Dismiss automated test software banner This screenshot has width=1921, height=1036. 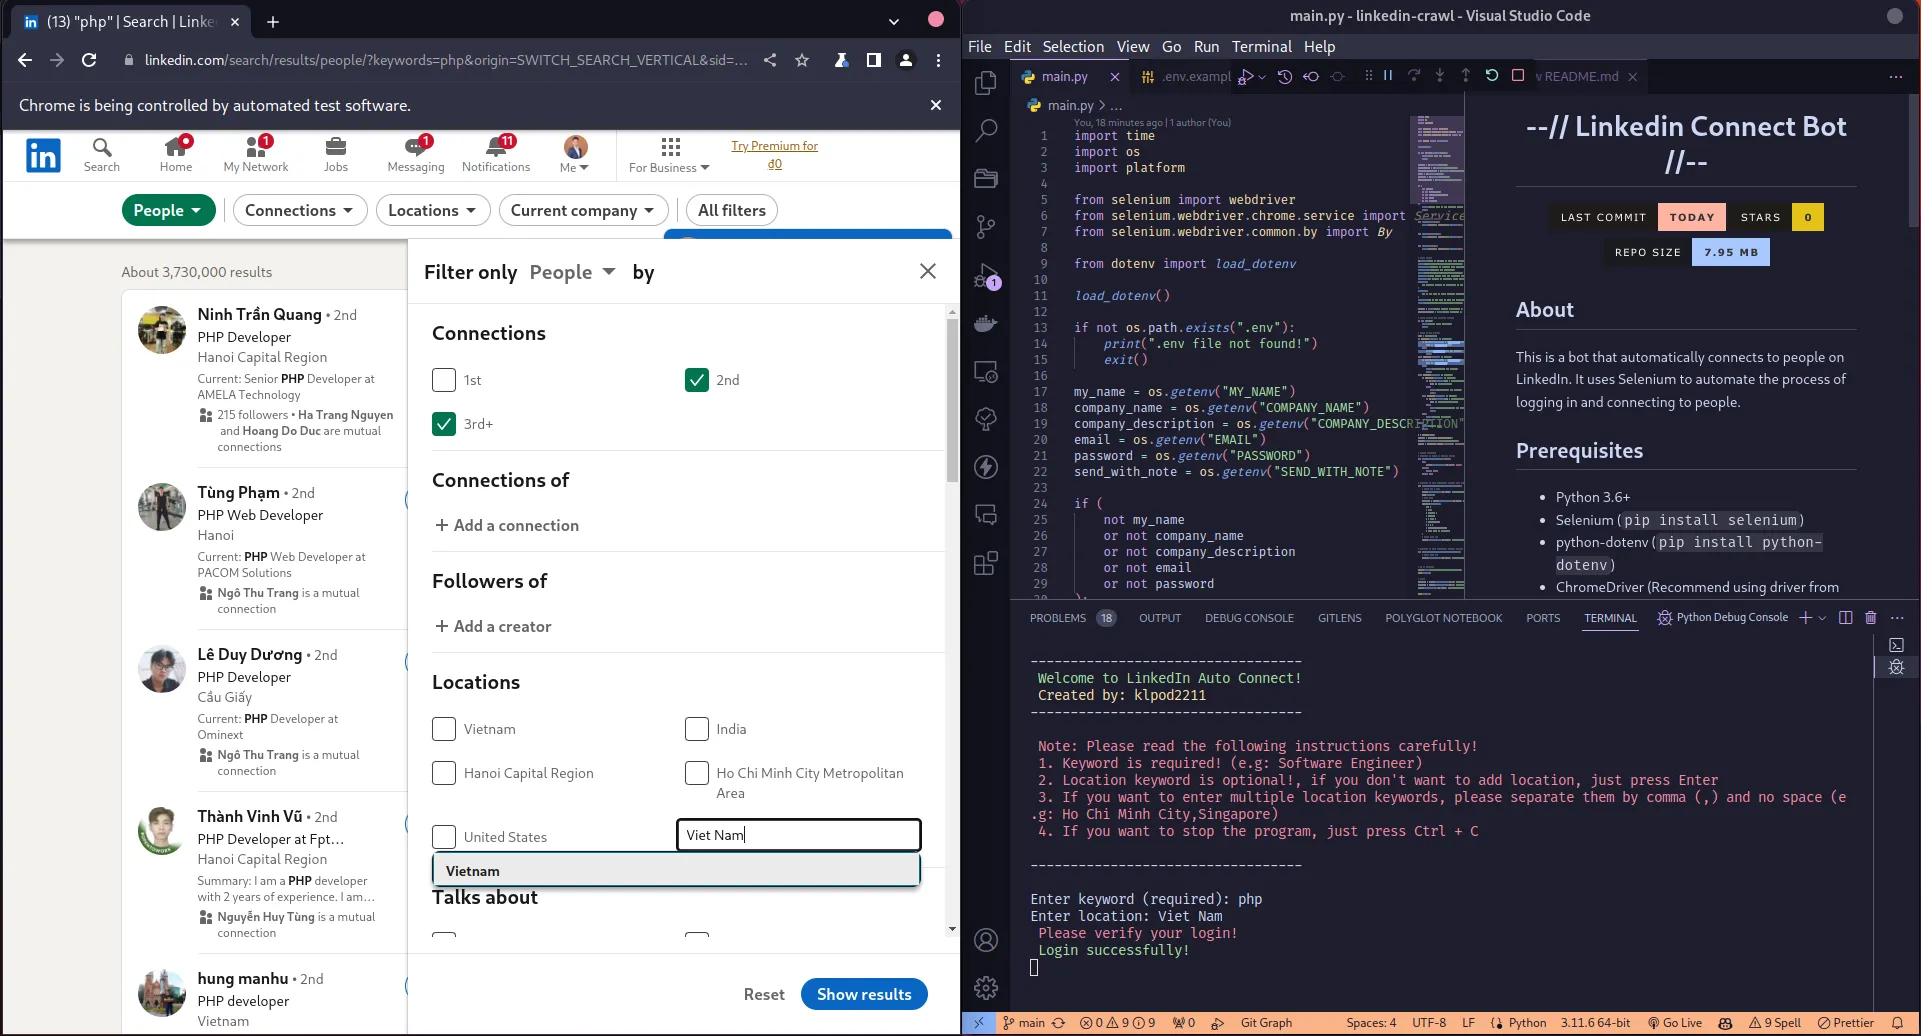pos(936,105)
